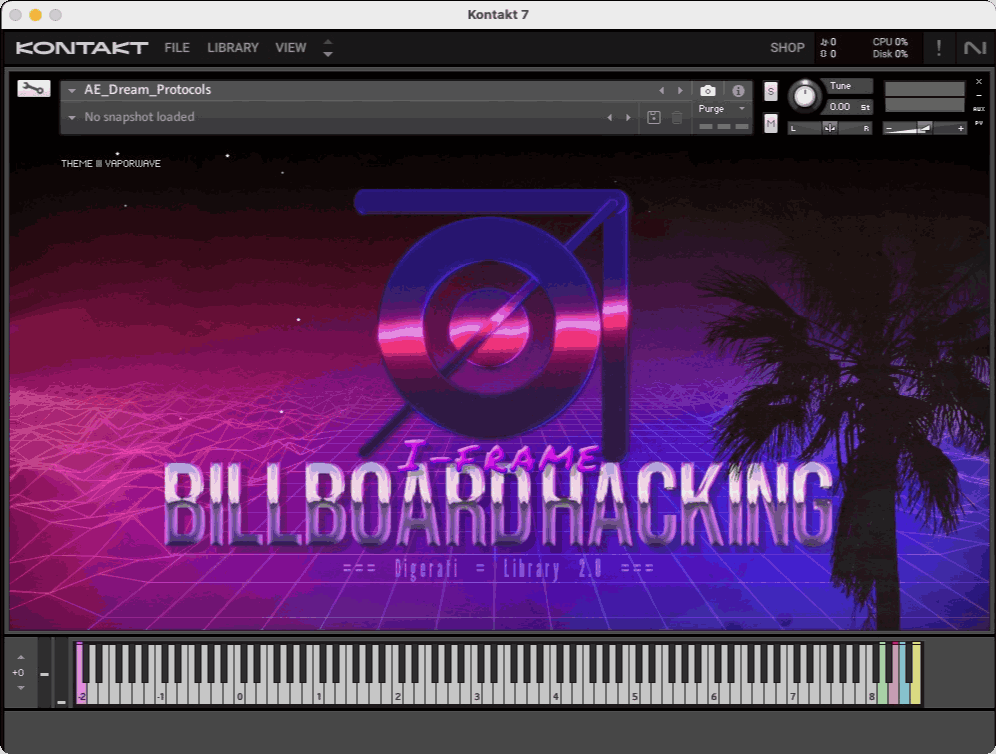This screenshot has height=754, width=996.
Task: Open the instrument info icon
Action: (x=738, y=91)
